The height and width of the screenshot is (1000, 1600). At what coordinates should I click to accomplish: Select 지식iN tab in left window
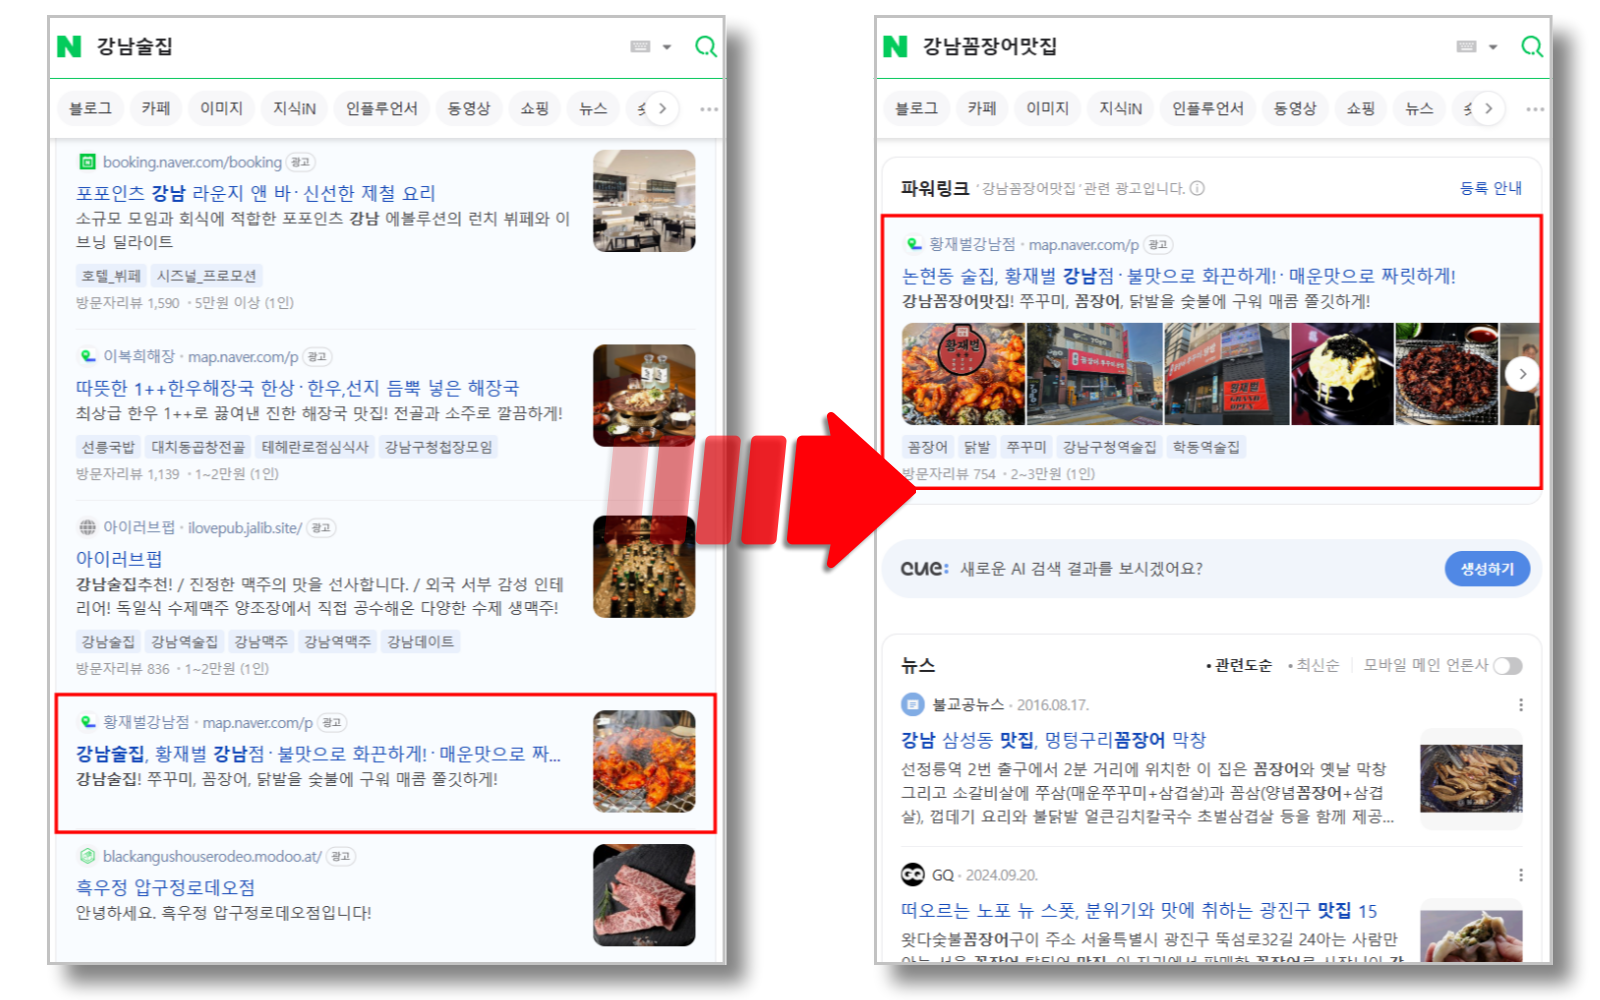click(x=294, y=108)
